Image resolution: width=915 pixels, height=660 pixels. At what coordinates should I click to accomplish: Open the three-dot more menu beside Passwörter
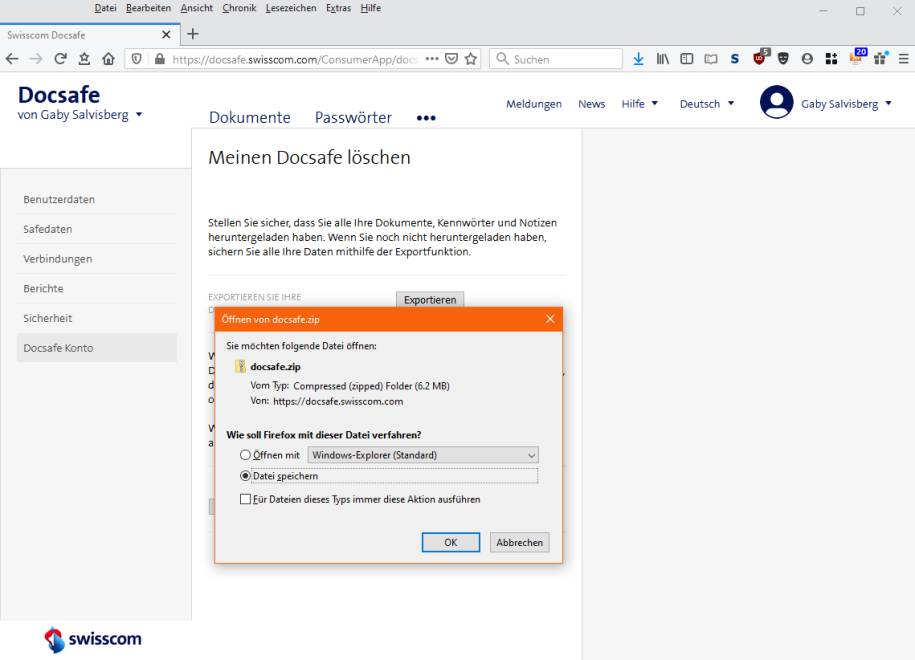pyautogui.click(x=426, y=118)
